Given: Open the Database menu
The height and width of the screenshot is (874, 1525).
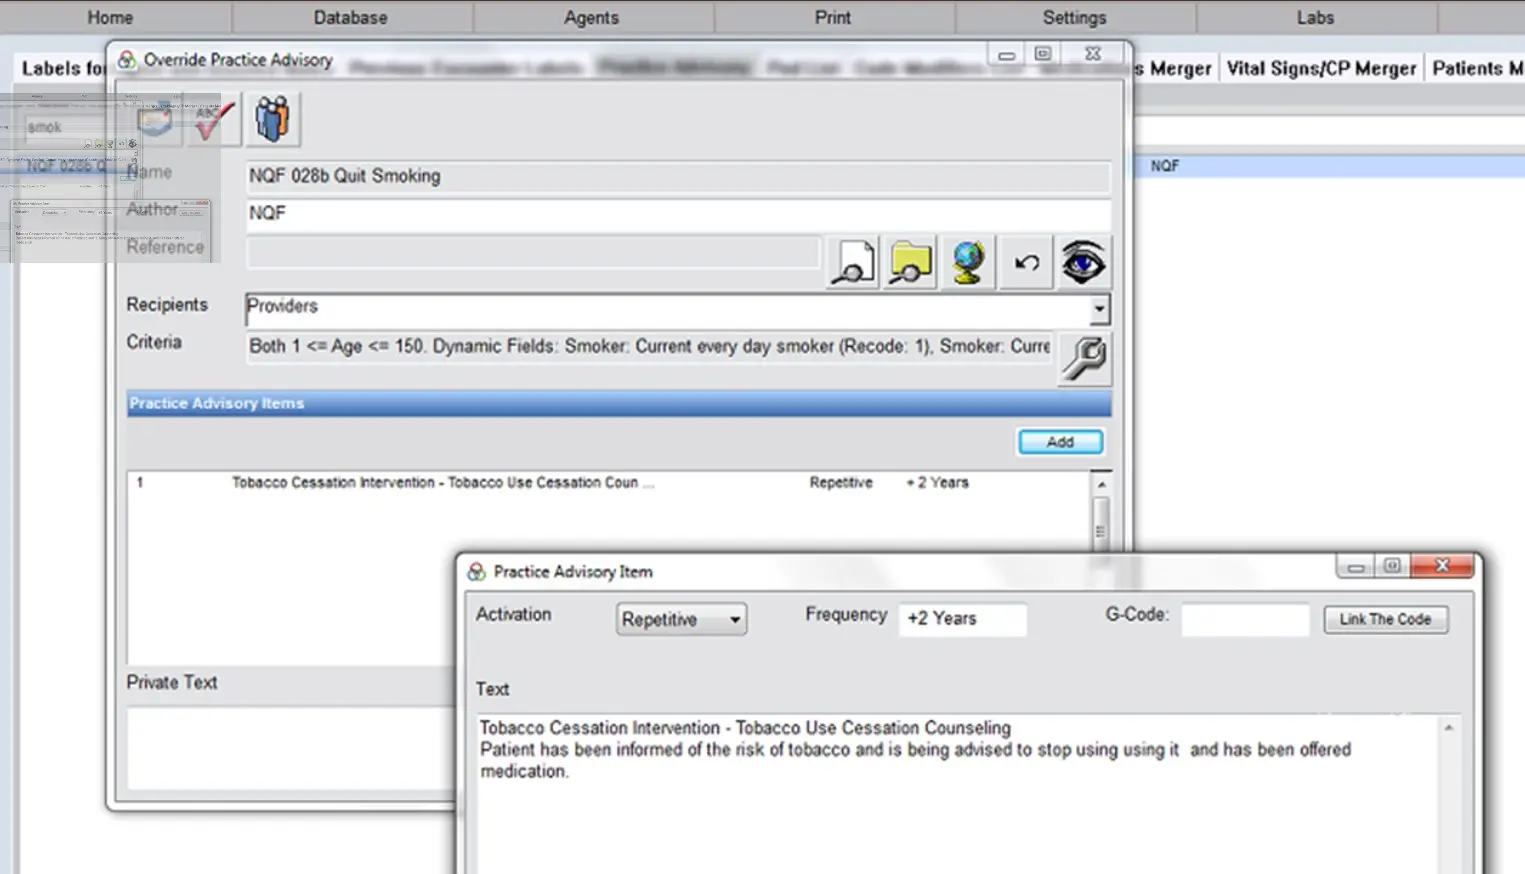Looking at the screenshot, I should [350, 17].
